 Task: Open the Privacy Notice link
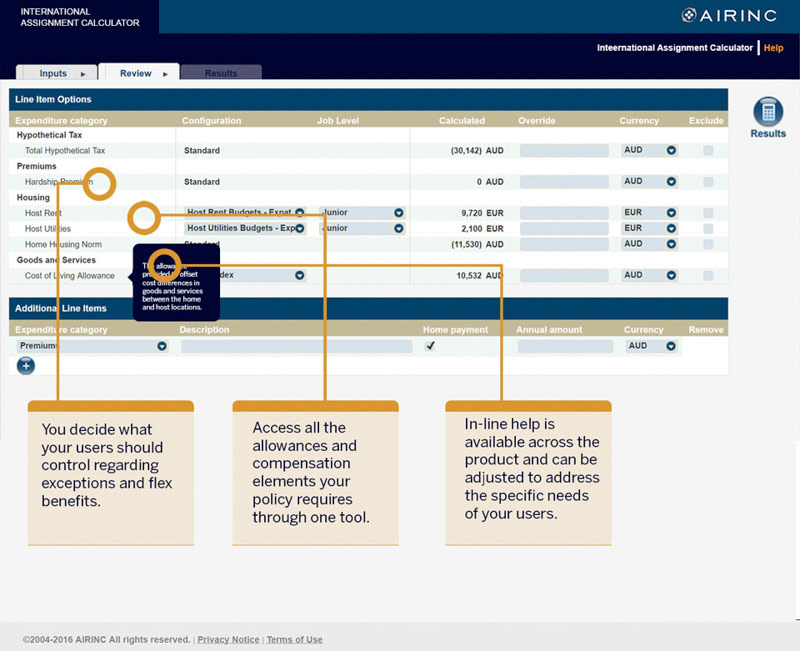click(x=228, y=639)
